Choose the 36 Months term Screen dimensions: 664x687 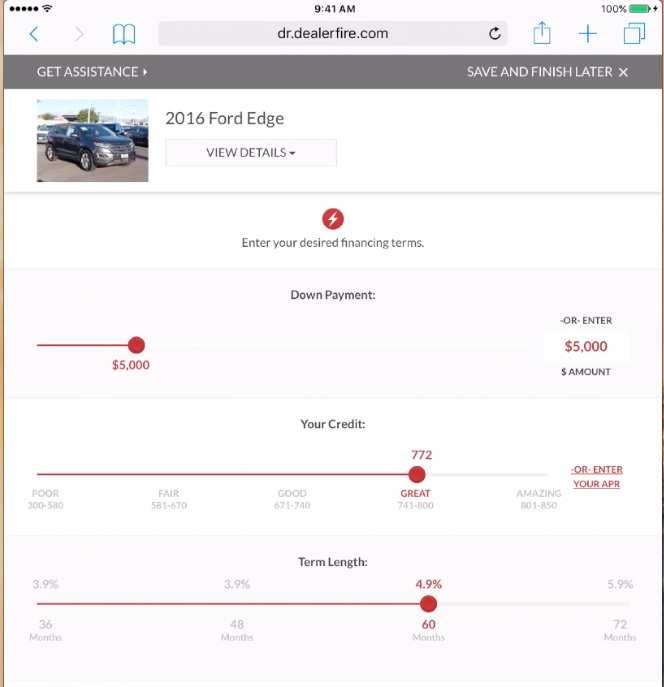point(46,630)
